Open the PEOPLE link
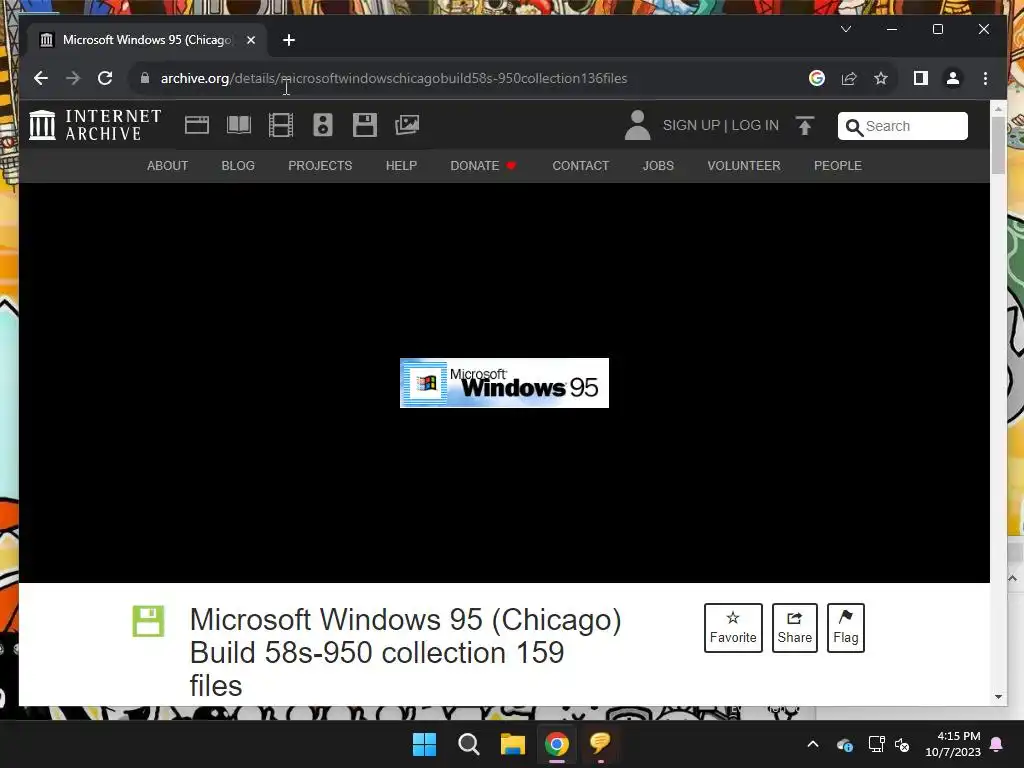Viewport: 1024px width, 768px height. (x=837, y=166)
